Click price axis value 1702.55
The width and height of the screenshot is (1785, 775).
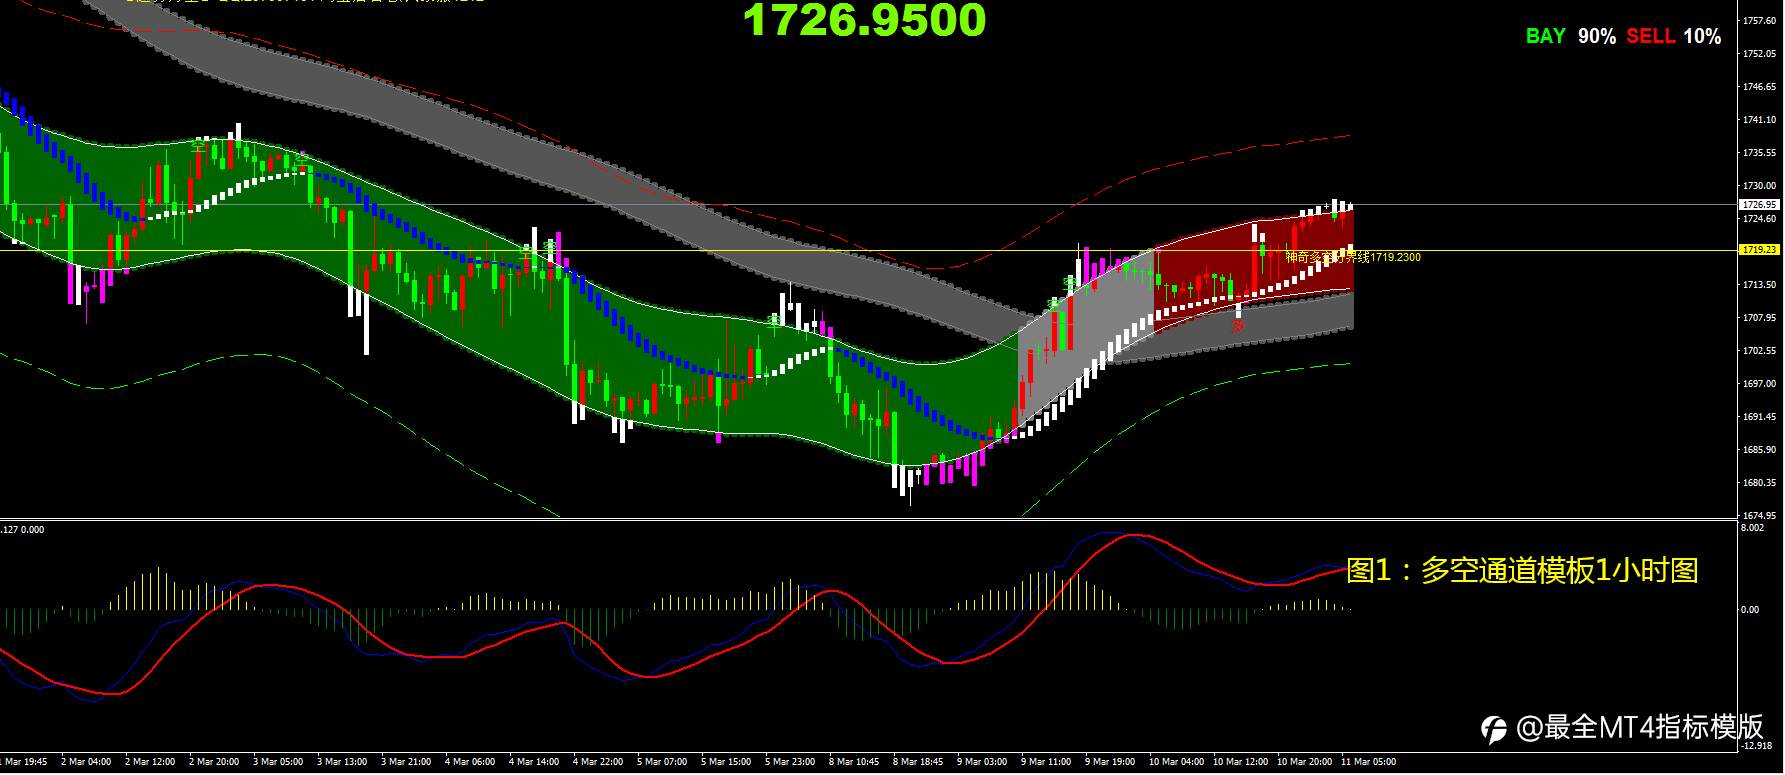pos(1759,351)
